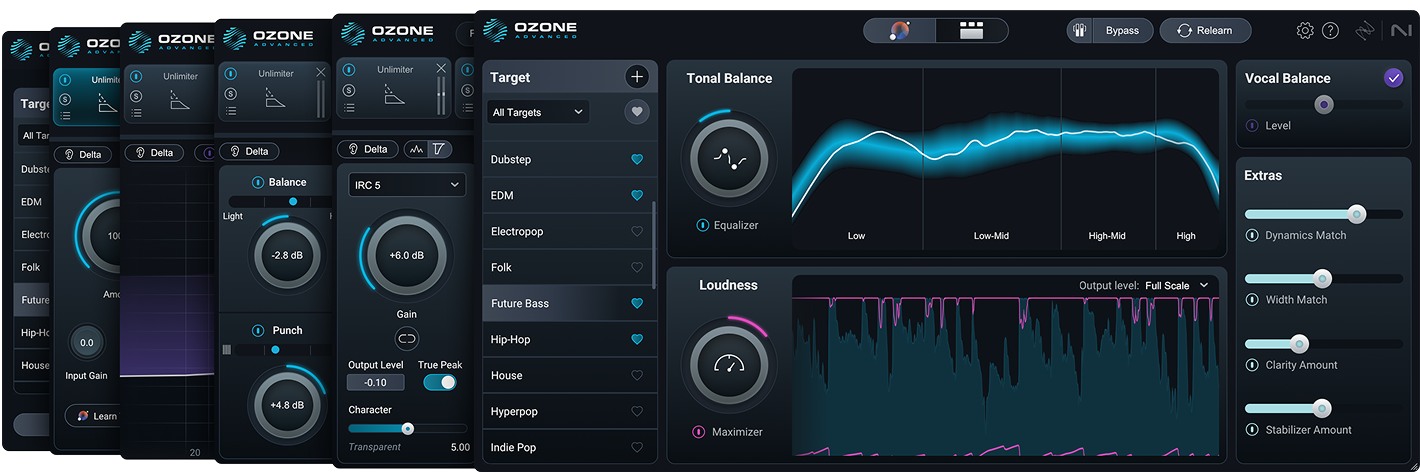Favorite the Indie Pop target heart

637,447
